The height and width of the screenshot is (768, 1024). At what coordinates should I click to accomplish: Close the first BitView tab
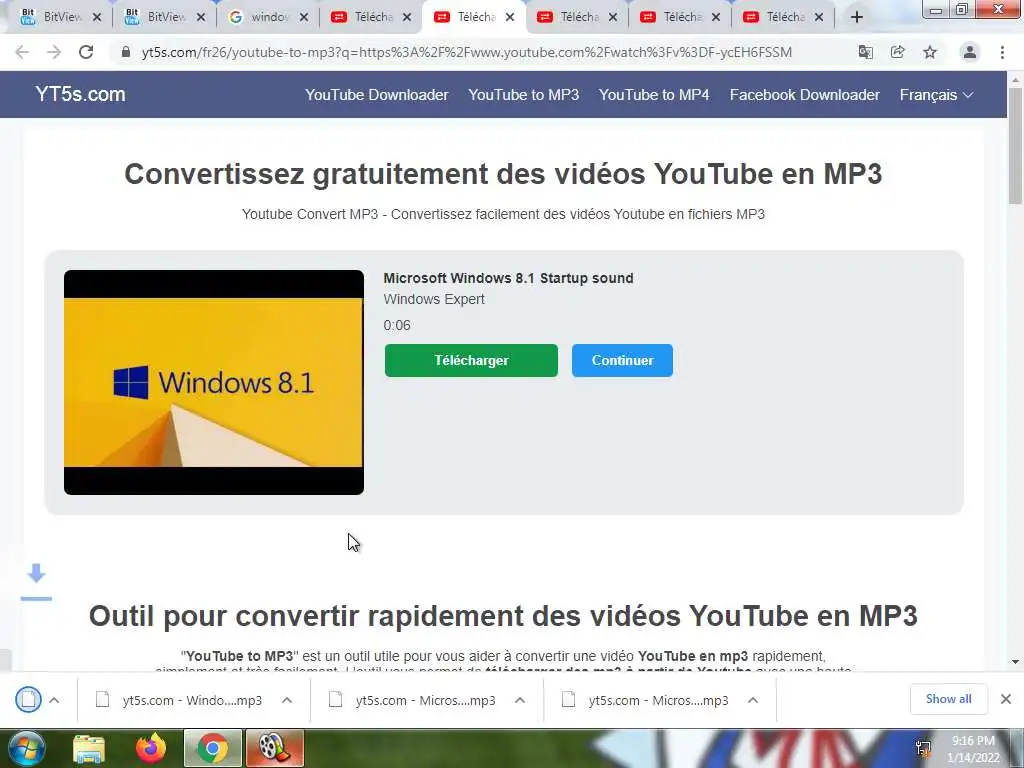point(97,18)
